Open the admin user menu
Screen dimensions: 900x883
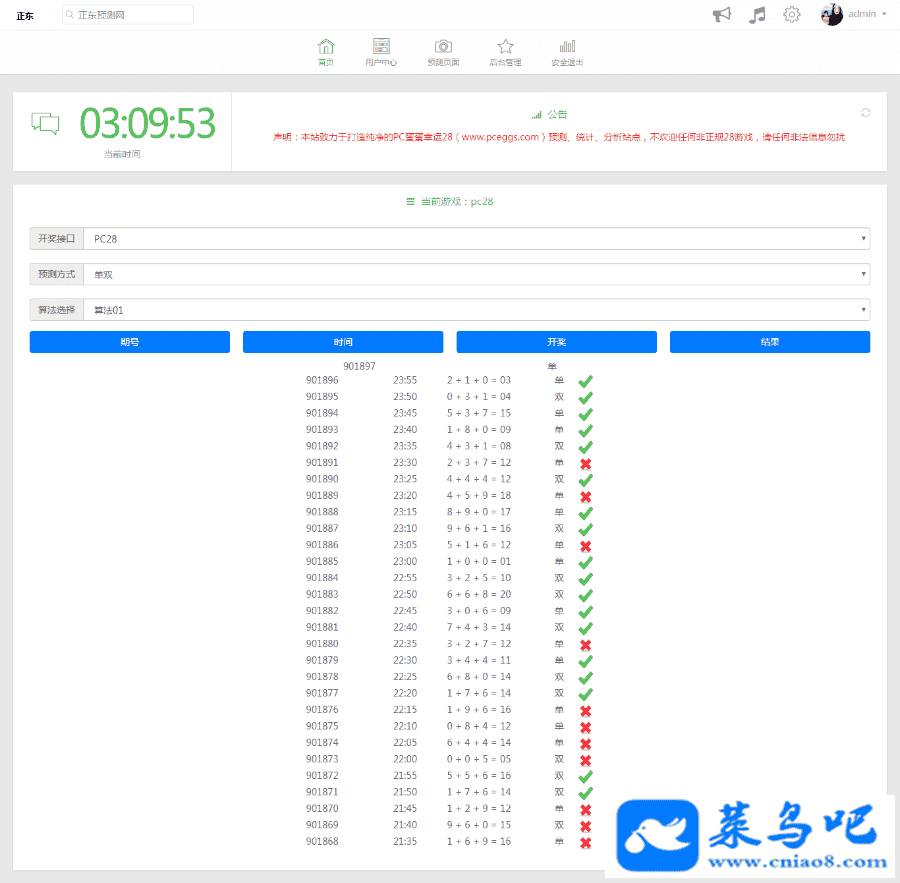tap(853, 14)
